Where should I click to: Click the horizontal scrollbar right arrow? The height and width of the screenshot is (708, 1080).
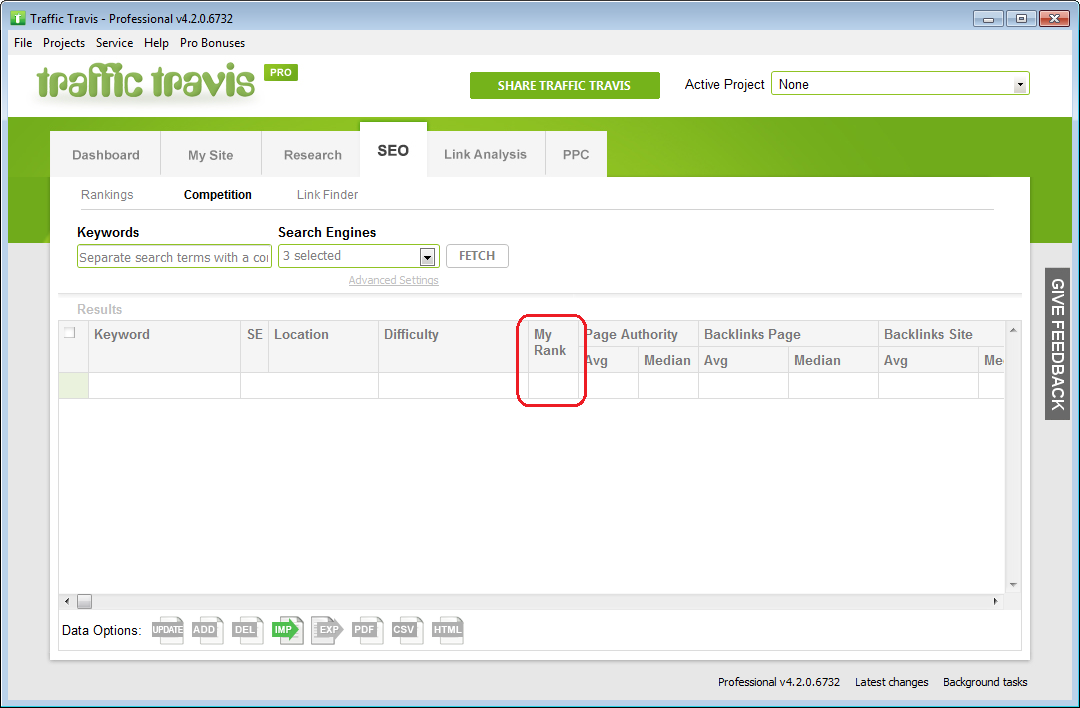click(x=995, y=601)
